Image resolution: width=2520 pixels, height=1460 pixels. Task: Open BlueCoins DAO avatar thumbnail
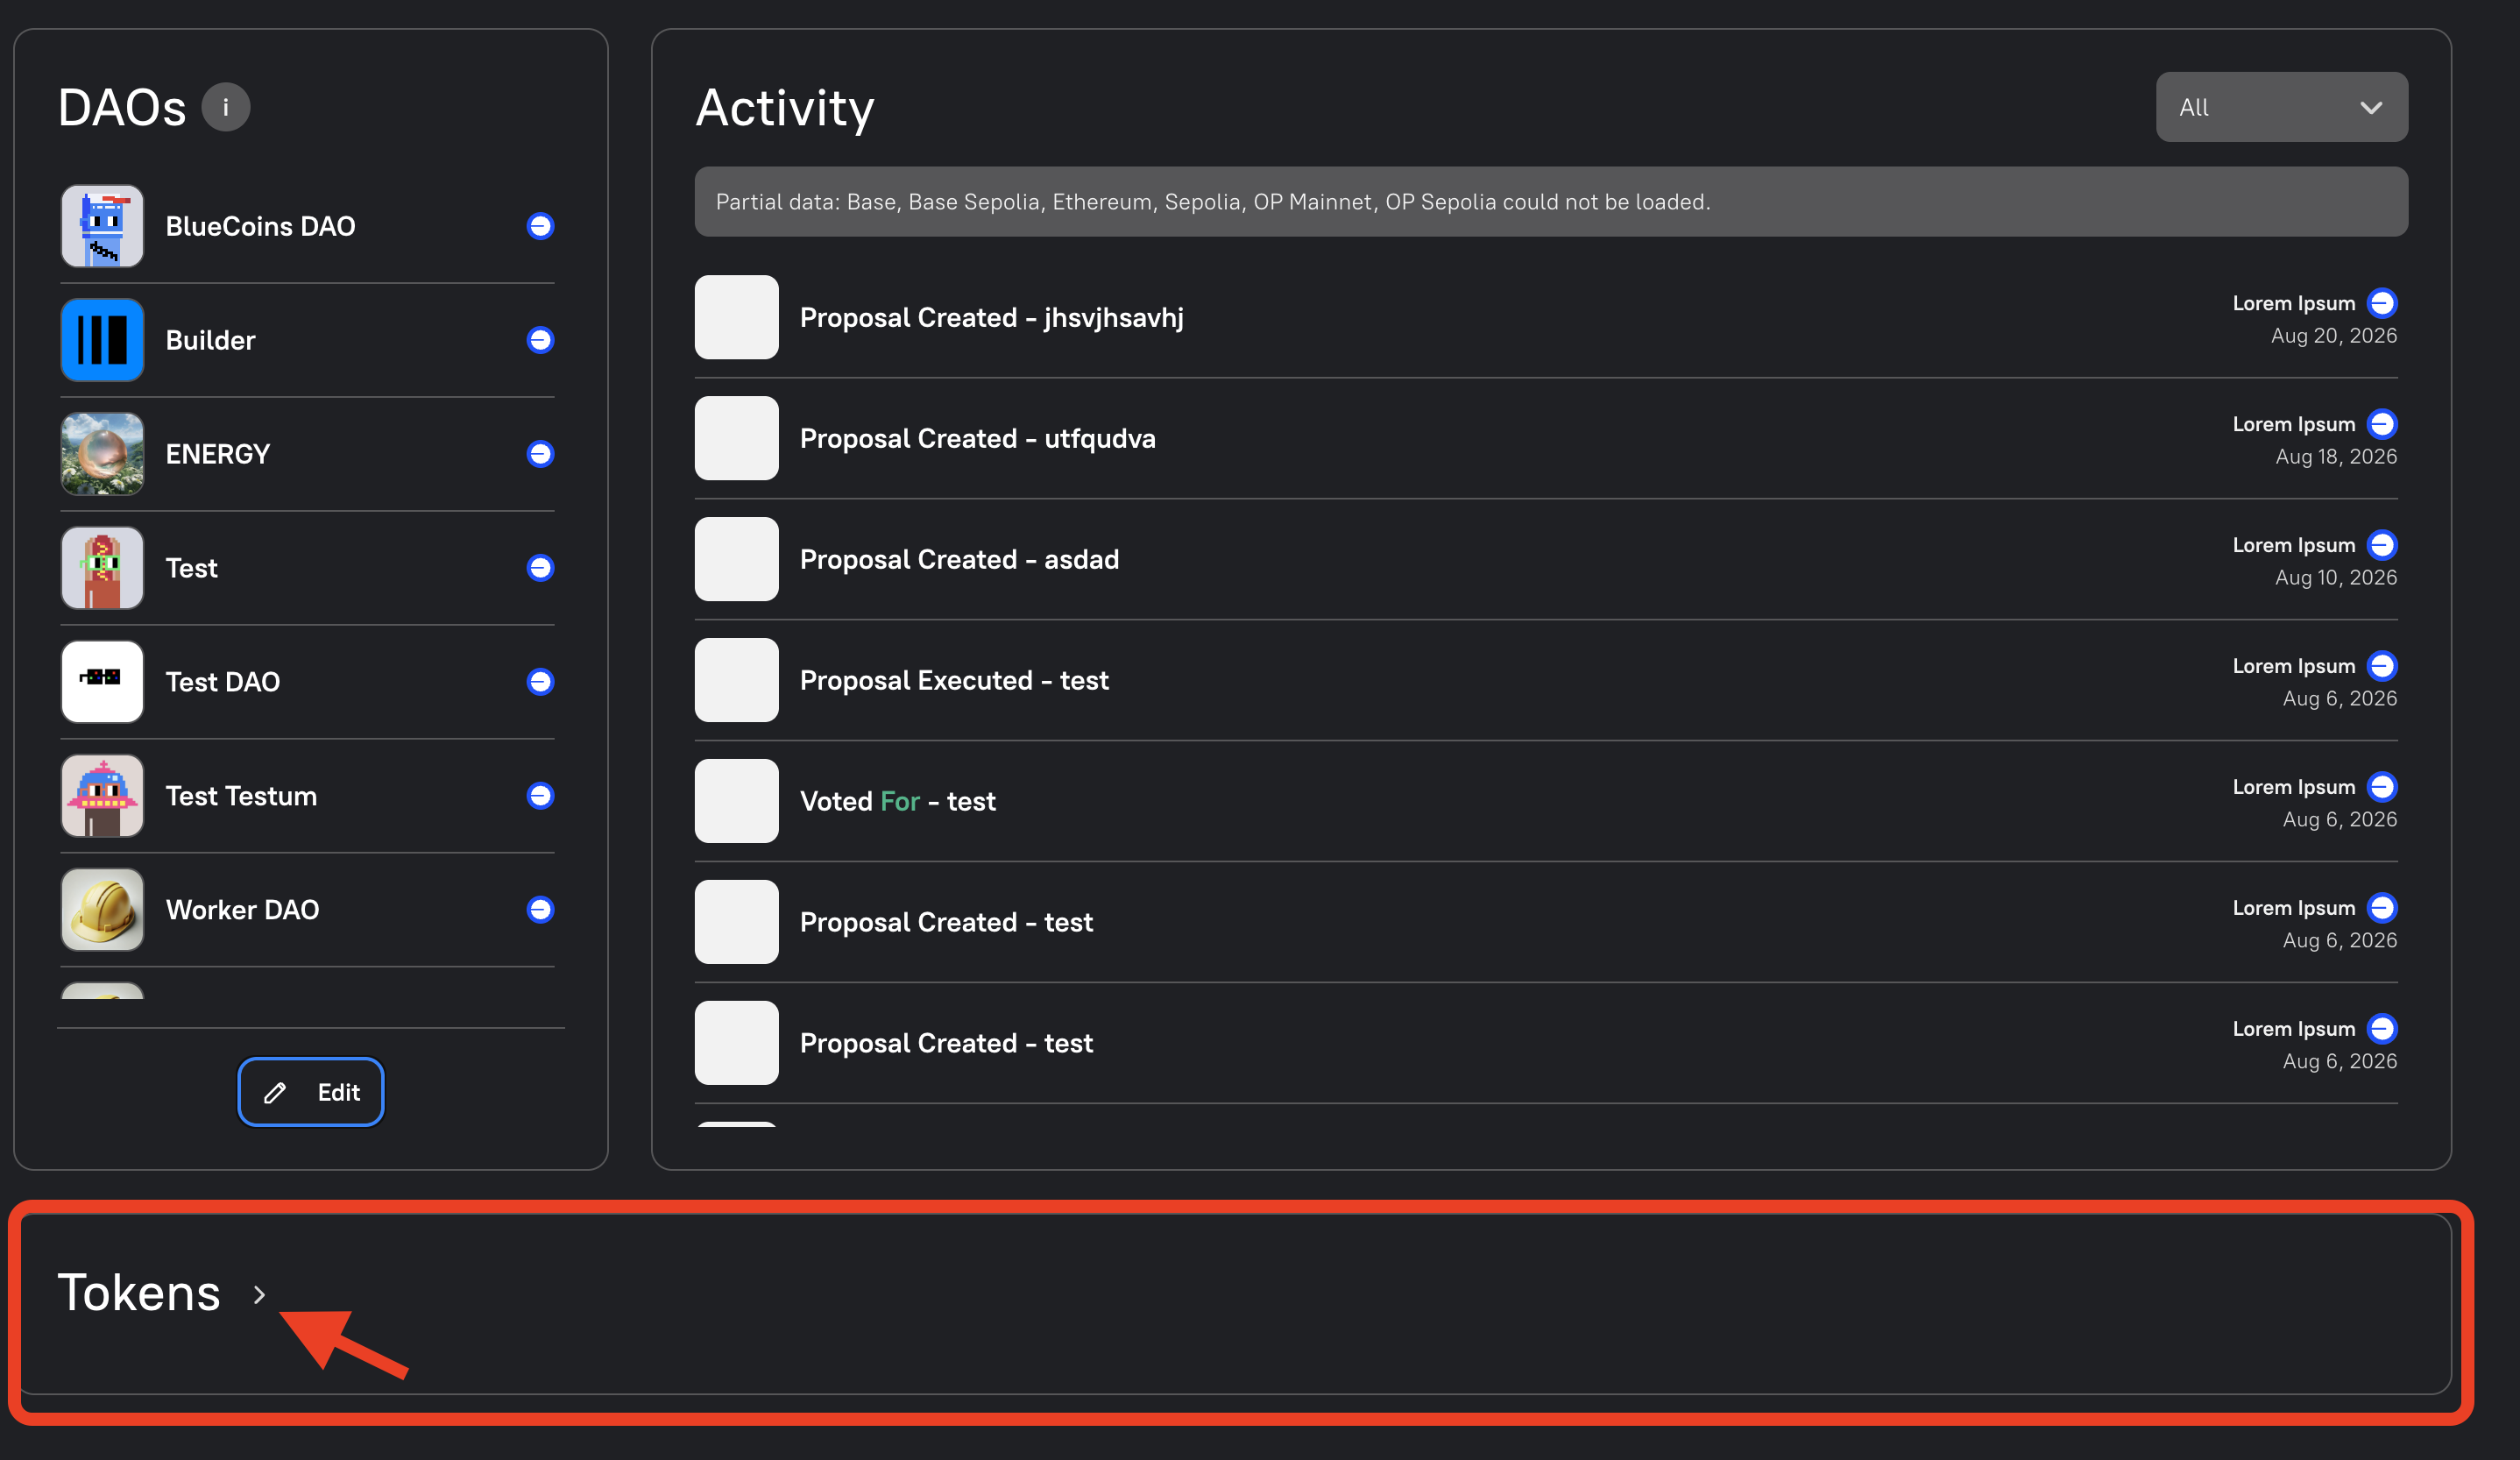pos(102,226)
